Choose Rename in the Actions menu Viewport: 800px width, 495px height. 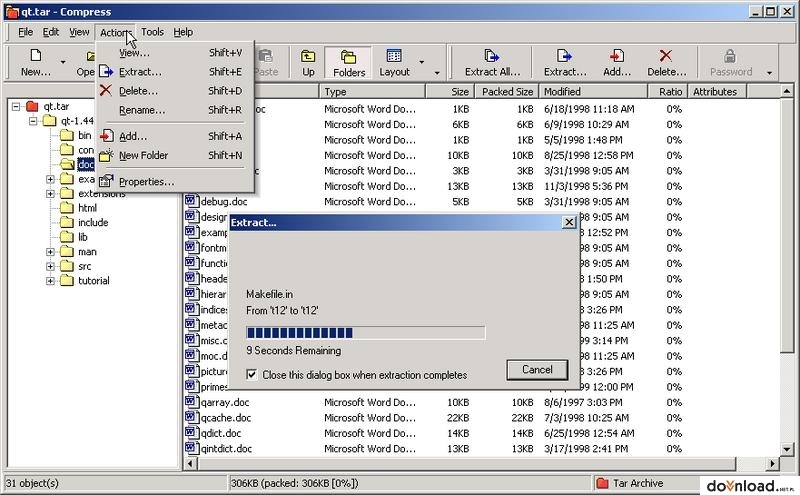[174, 110]
